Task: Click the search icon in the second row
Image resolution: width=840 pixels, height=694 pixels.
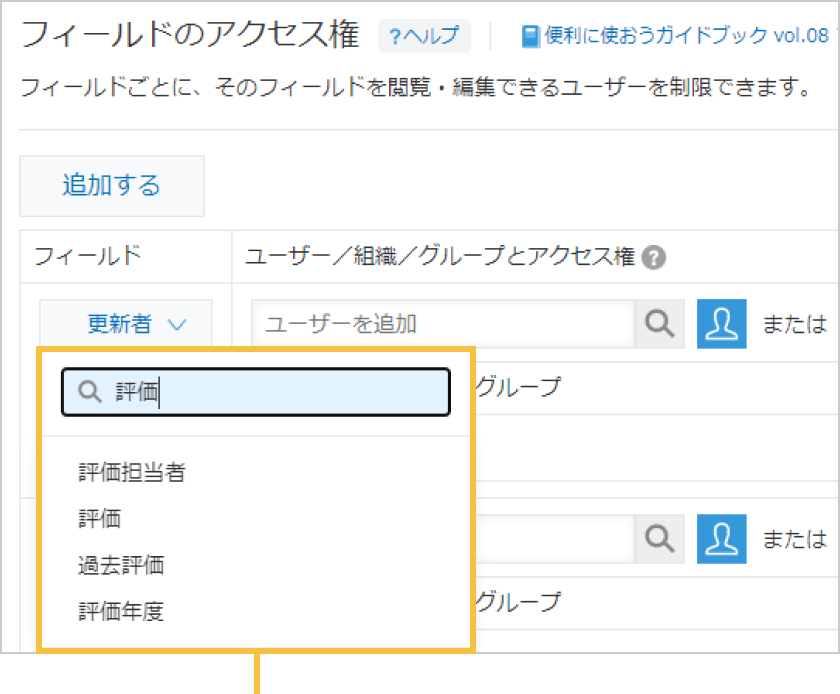Action: [x=659, y=538]
